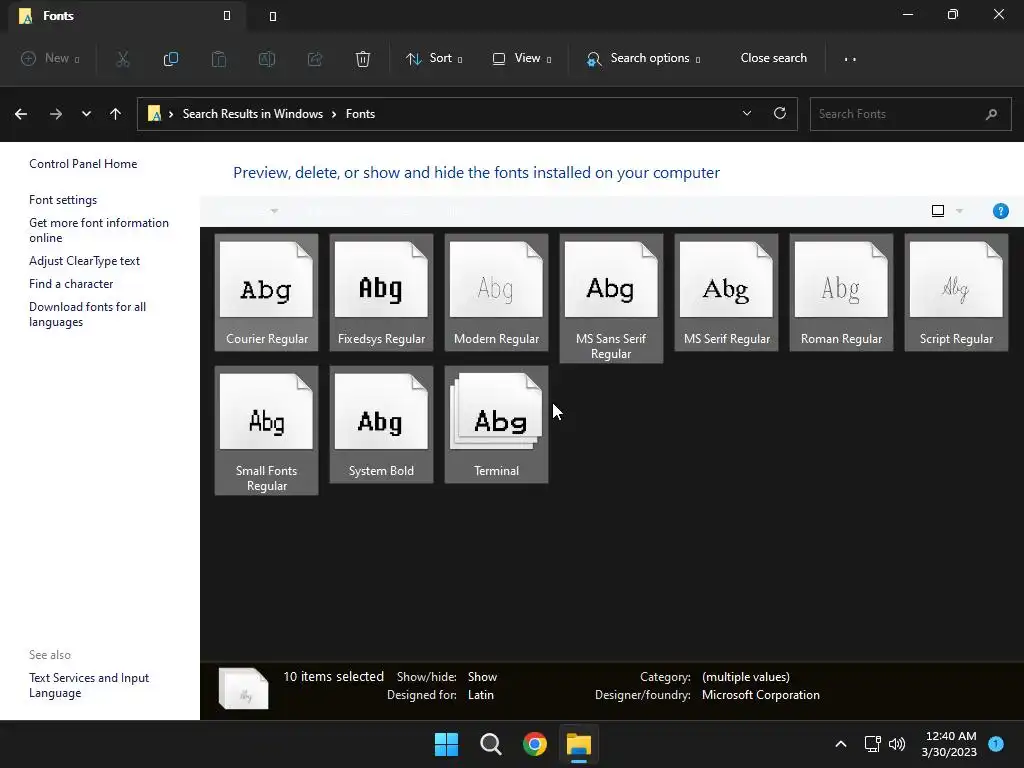
Task: Click the 'Microsoft Corporation' designer value
Action: tap(760, 695)
